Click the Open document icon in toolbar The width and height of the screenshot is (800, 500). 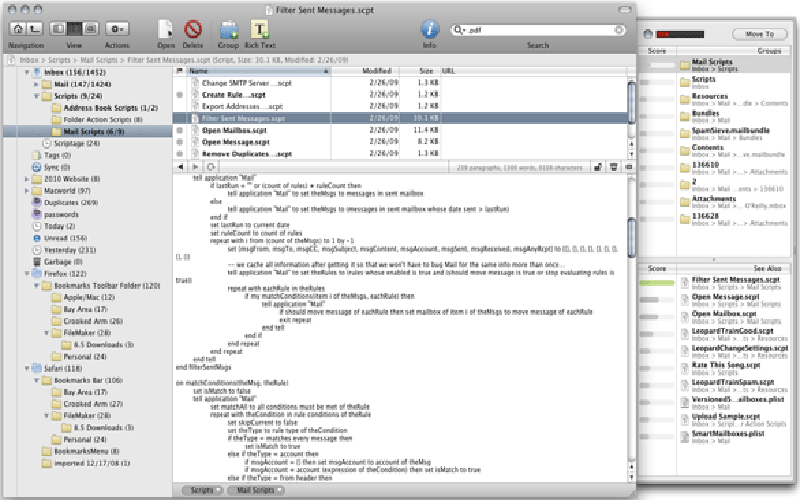(165, 30)
